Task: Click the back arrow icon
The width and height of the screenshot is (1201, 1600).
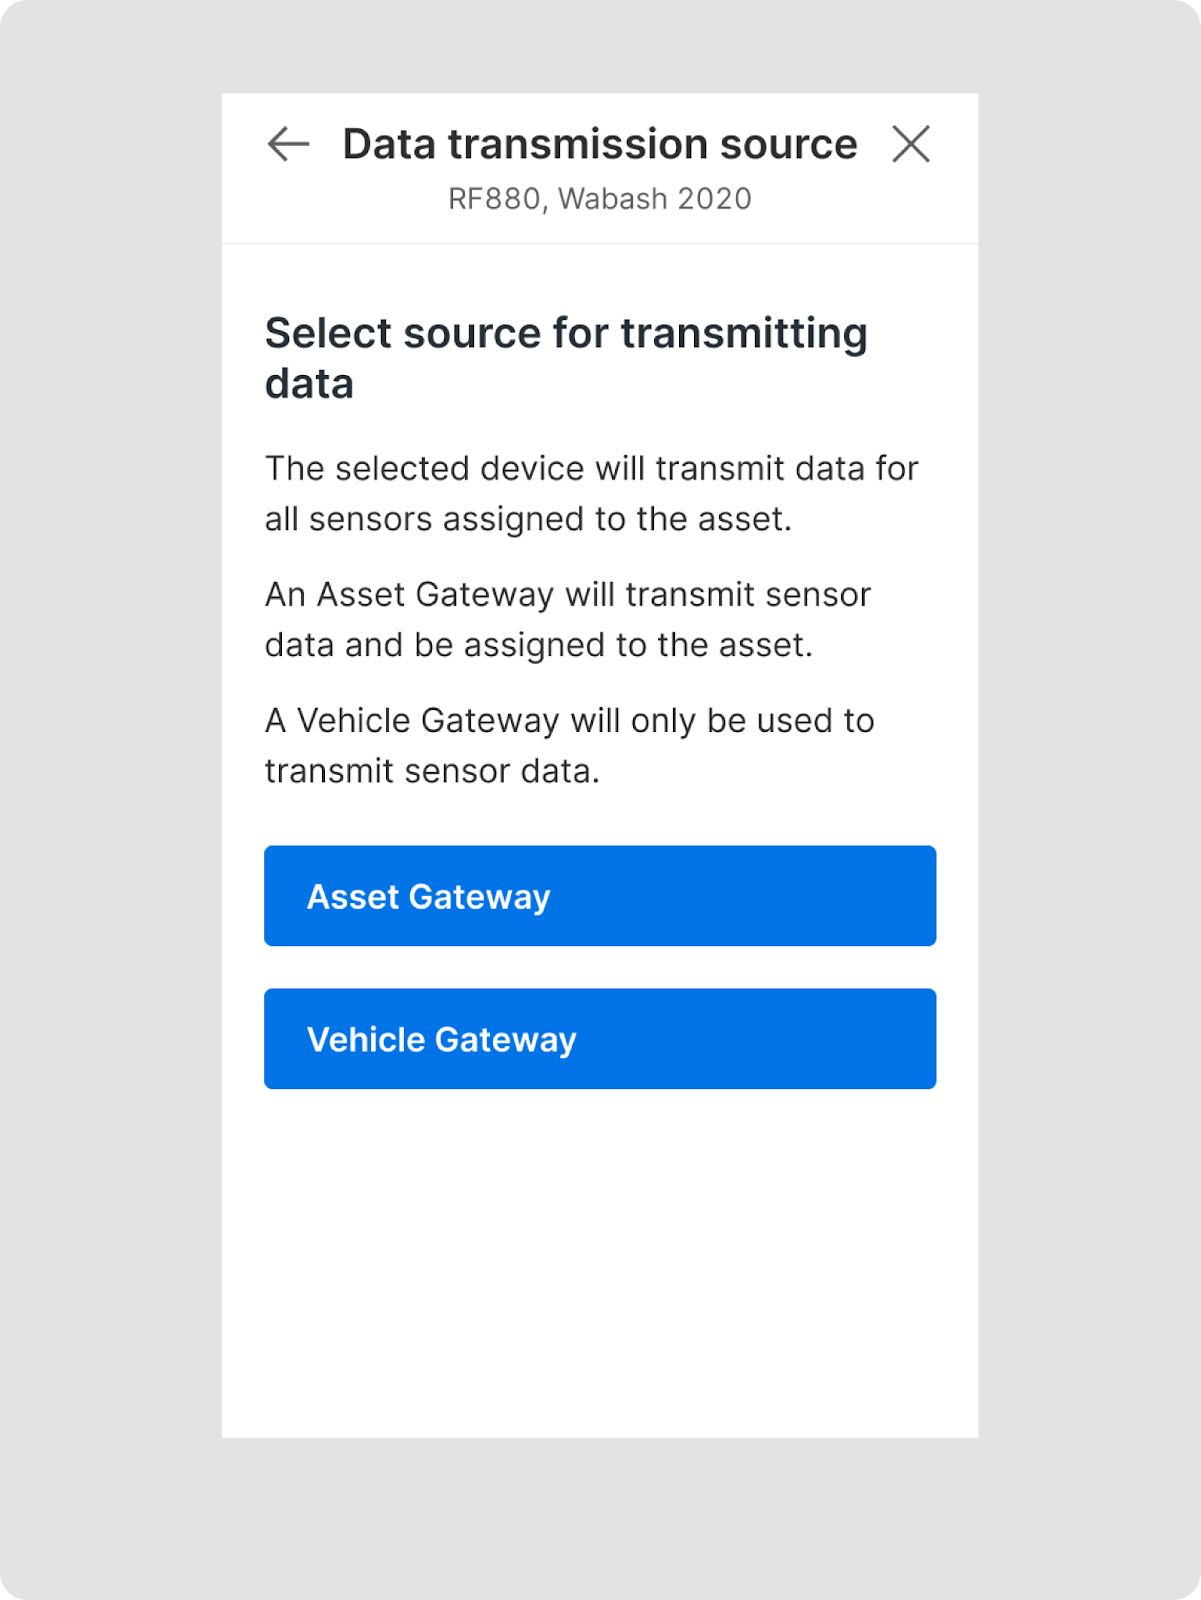Action: pyautogui.click(x=288, y=144)
